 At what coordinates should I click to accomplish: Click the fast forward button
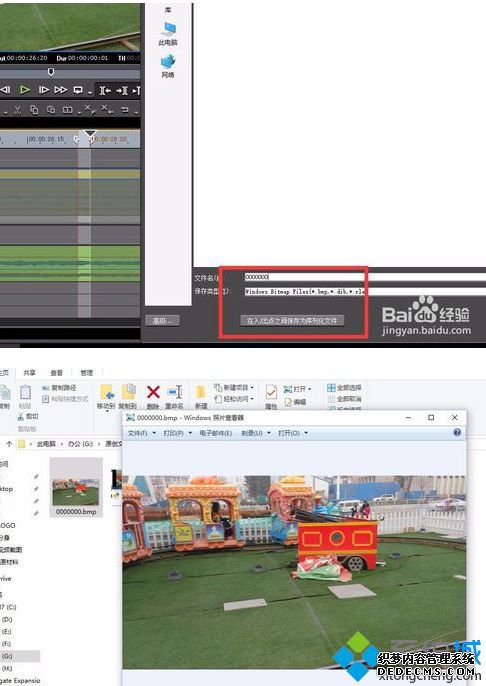60,90
